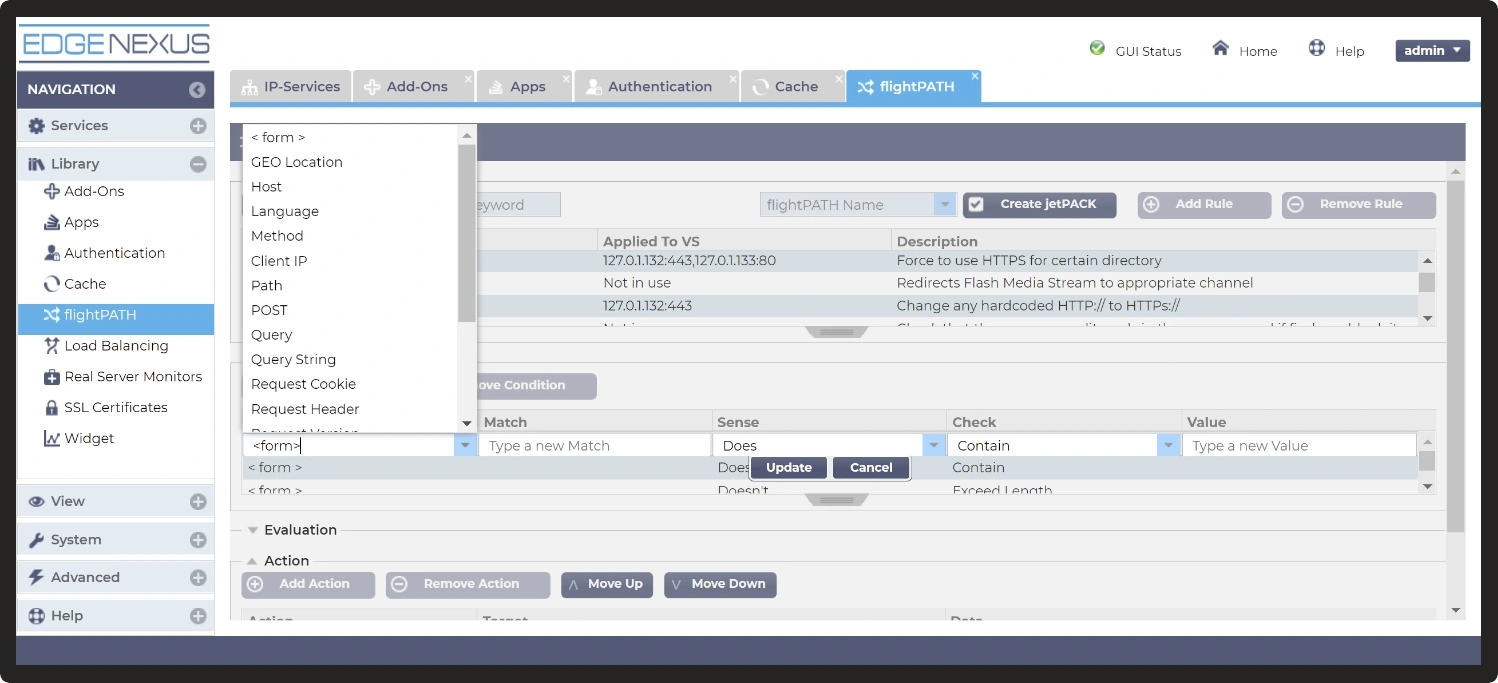This screenshot has height=683, width=1498.
Task: Click the green GUI Status check icon
Action: click(1097, 48)
